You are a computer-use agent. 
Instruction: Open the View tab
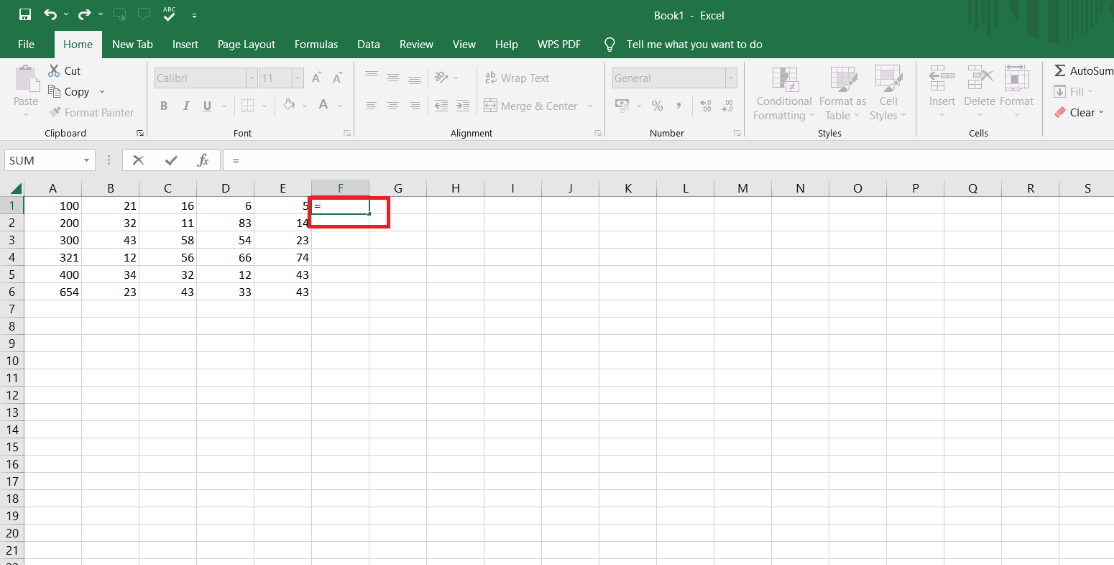coord(464,44)
